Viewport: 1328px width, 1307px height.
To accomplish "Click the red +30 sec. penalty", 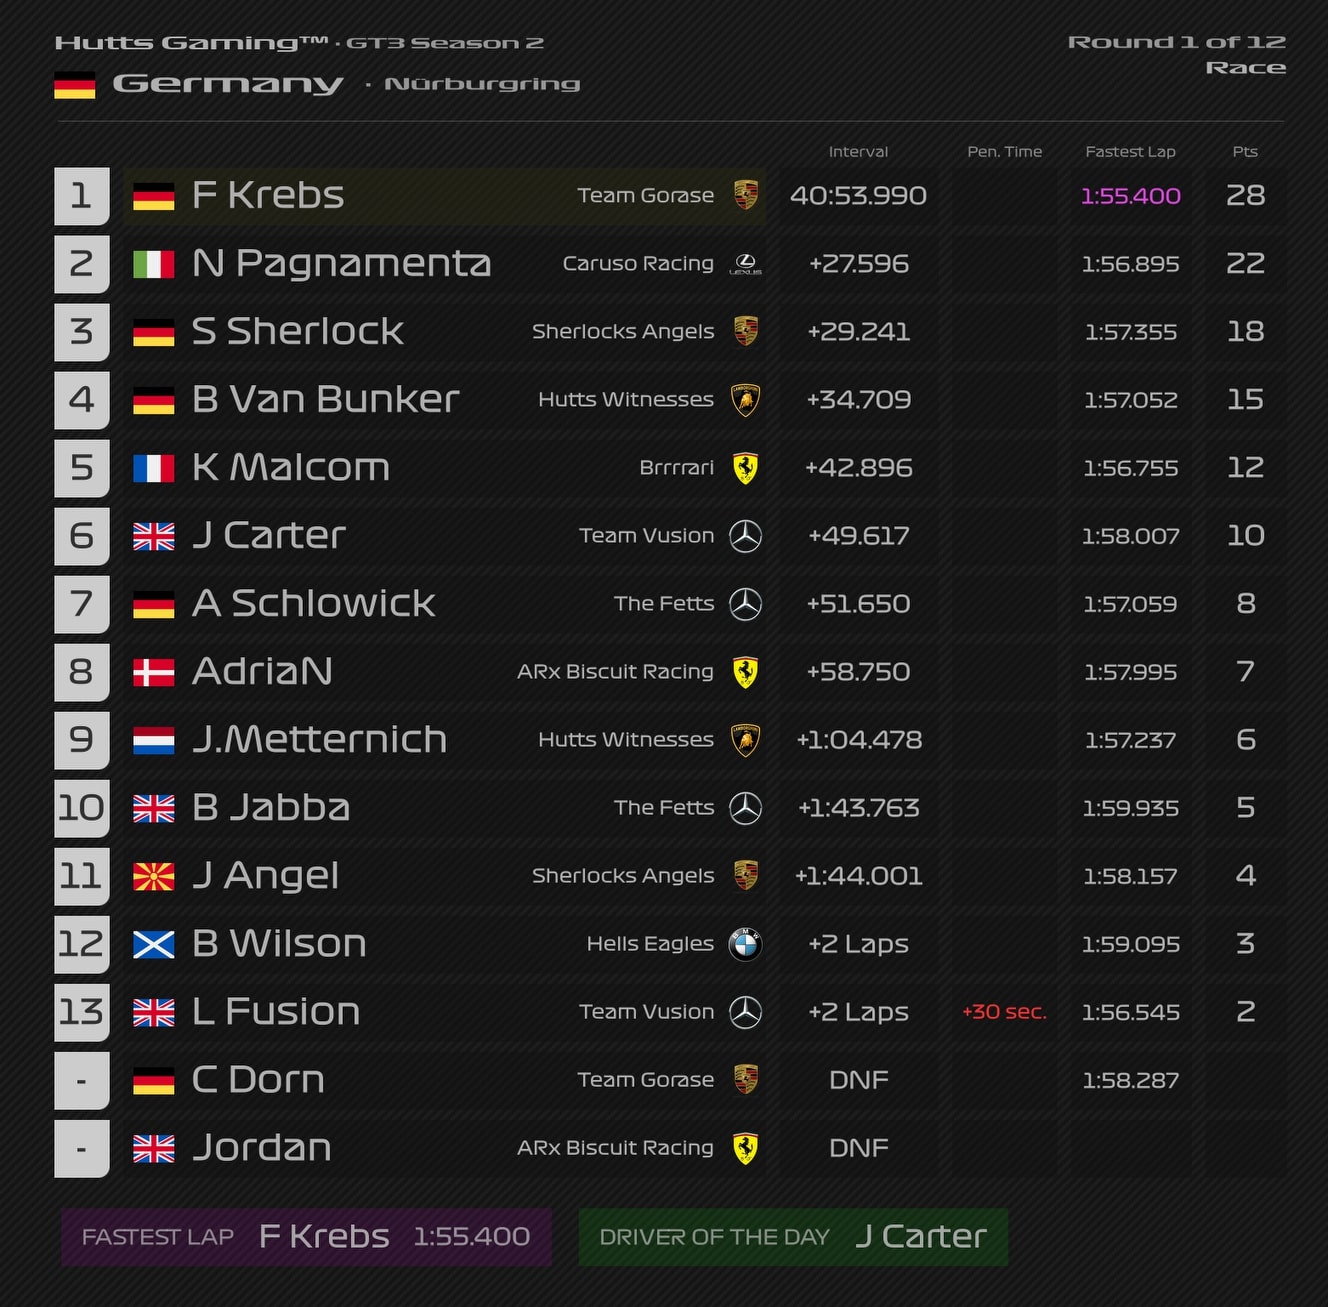I will (x=1004, y=1012).
